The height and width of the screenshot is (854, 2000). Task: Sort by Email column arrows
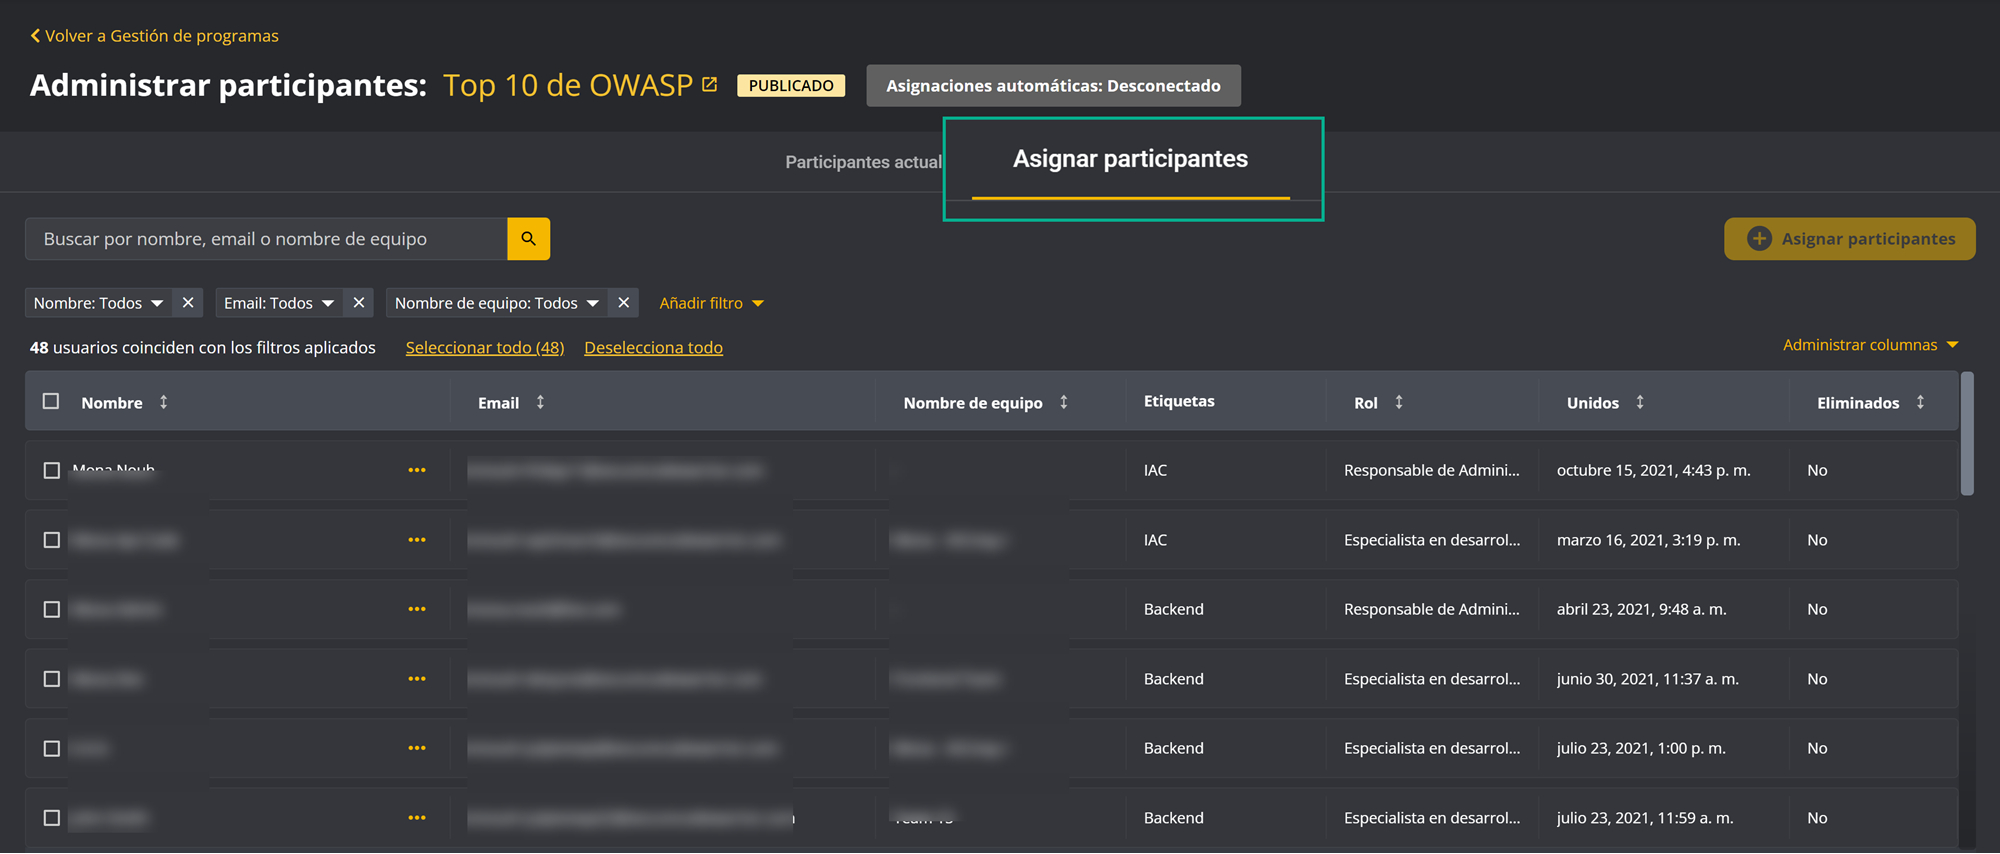click(541, 402)
